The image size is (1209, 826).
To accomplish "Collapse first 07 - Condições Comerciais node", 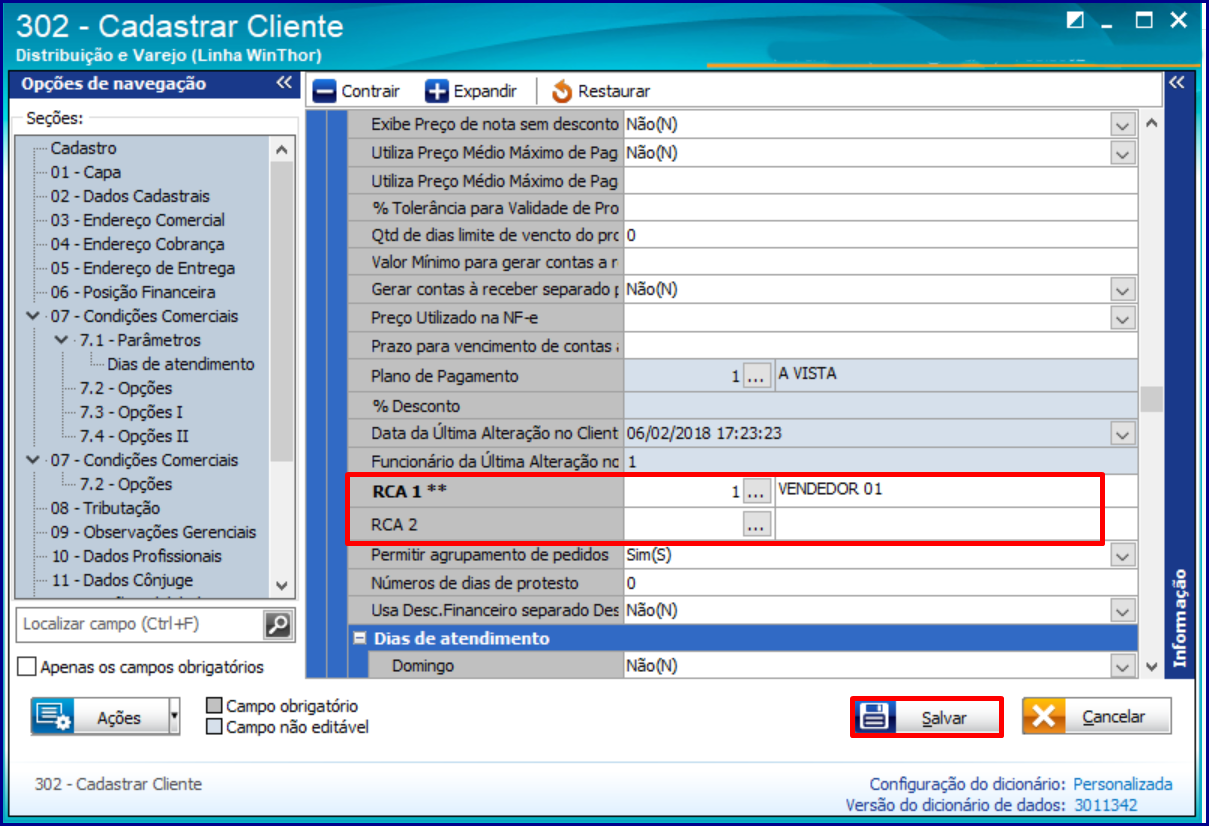I will [x=31, y=316].
